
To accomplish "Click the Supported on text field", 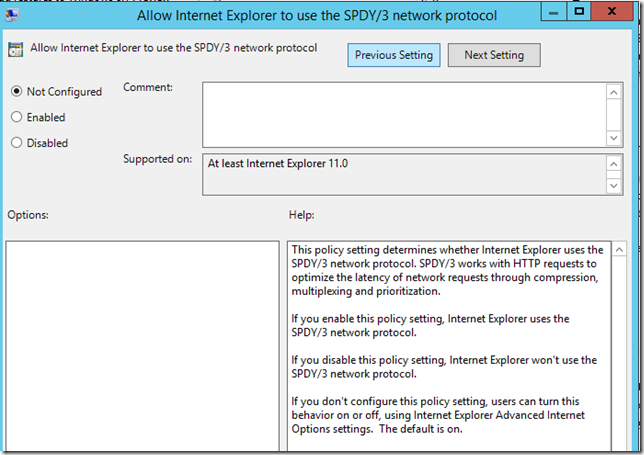I will pos(404,172).
